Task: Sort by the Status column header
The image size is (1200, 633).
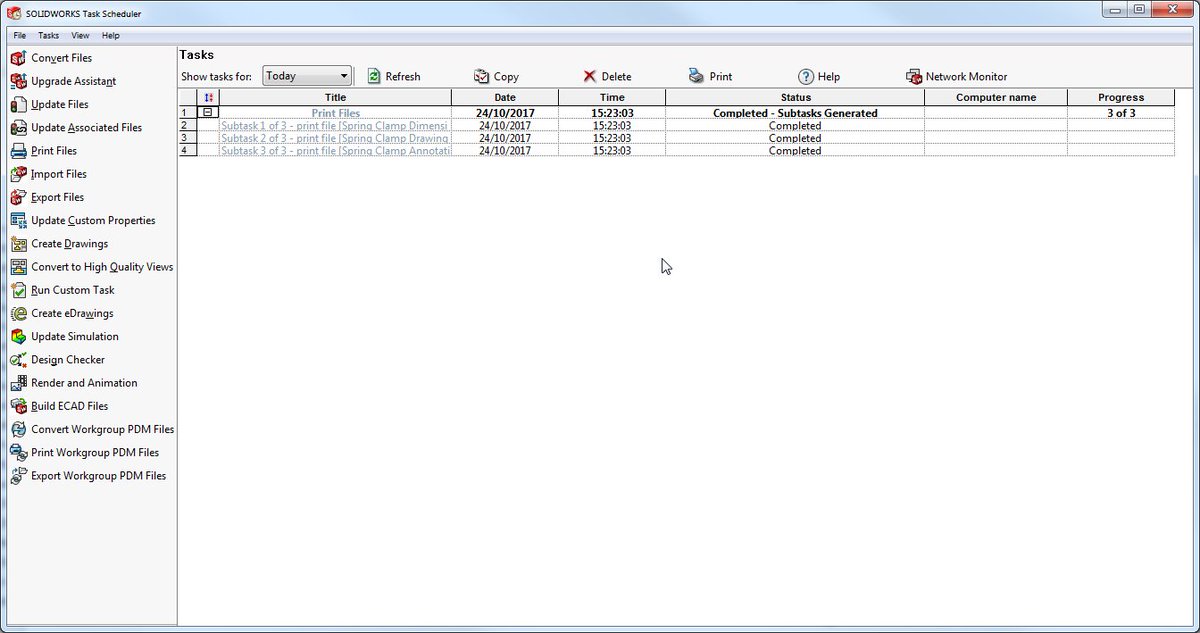Action: click(x=795, y=97)
